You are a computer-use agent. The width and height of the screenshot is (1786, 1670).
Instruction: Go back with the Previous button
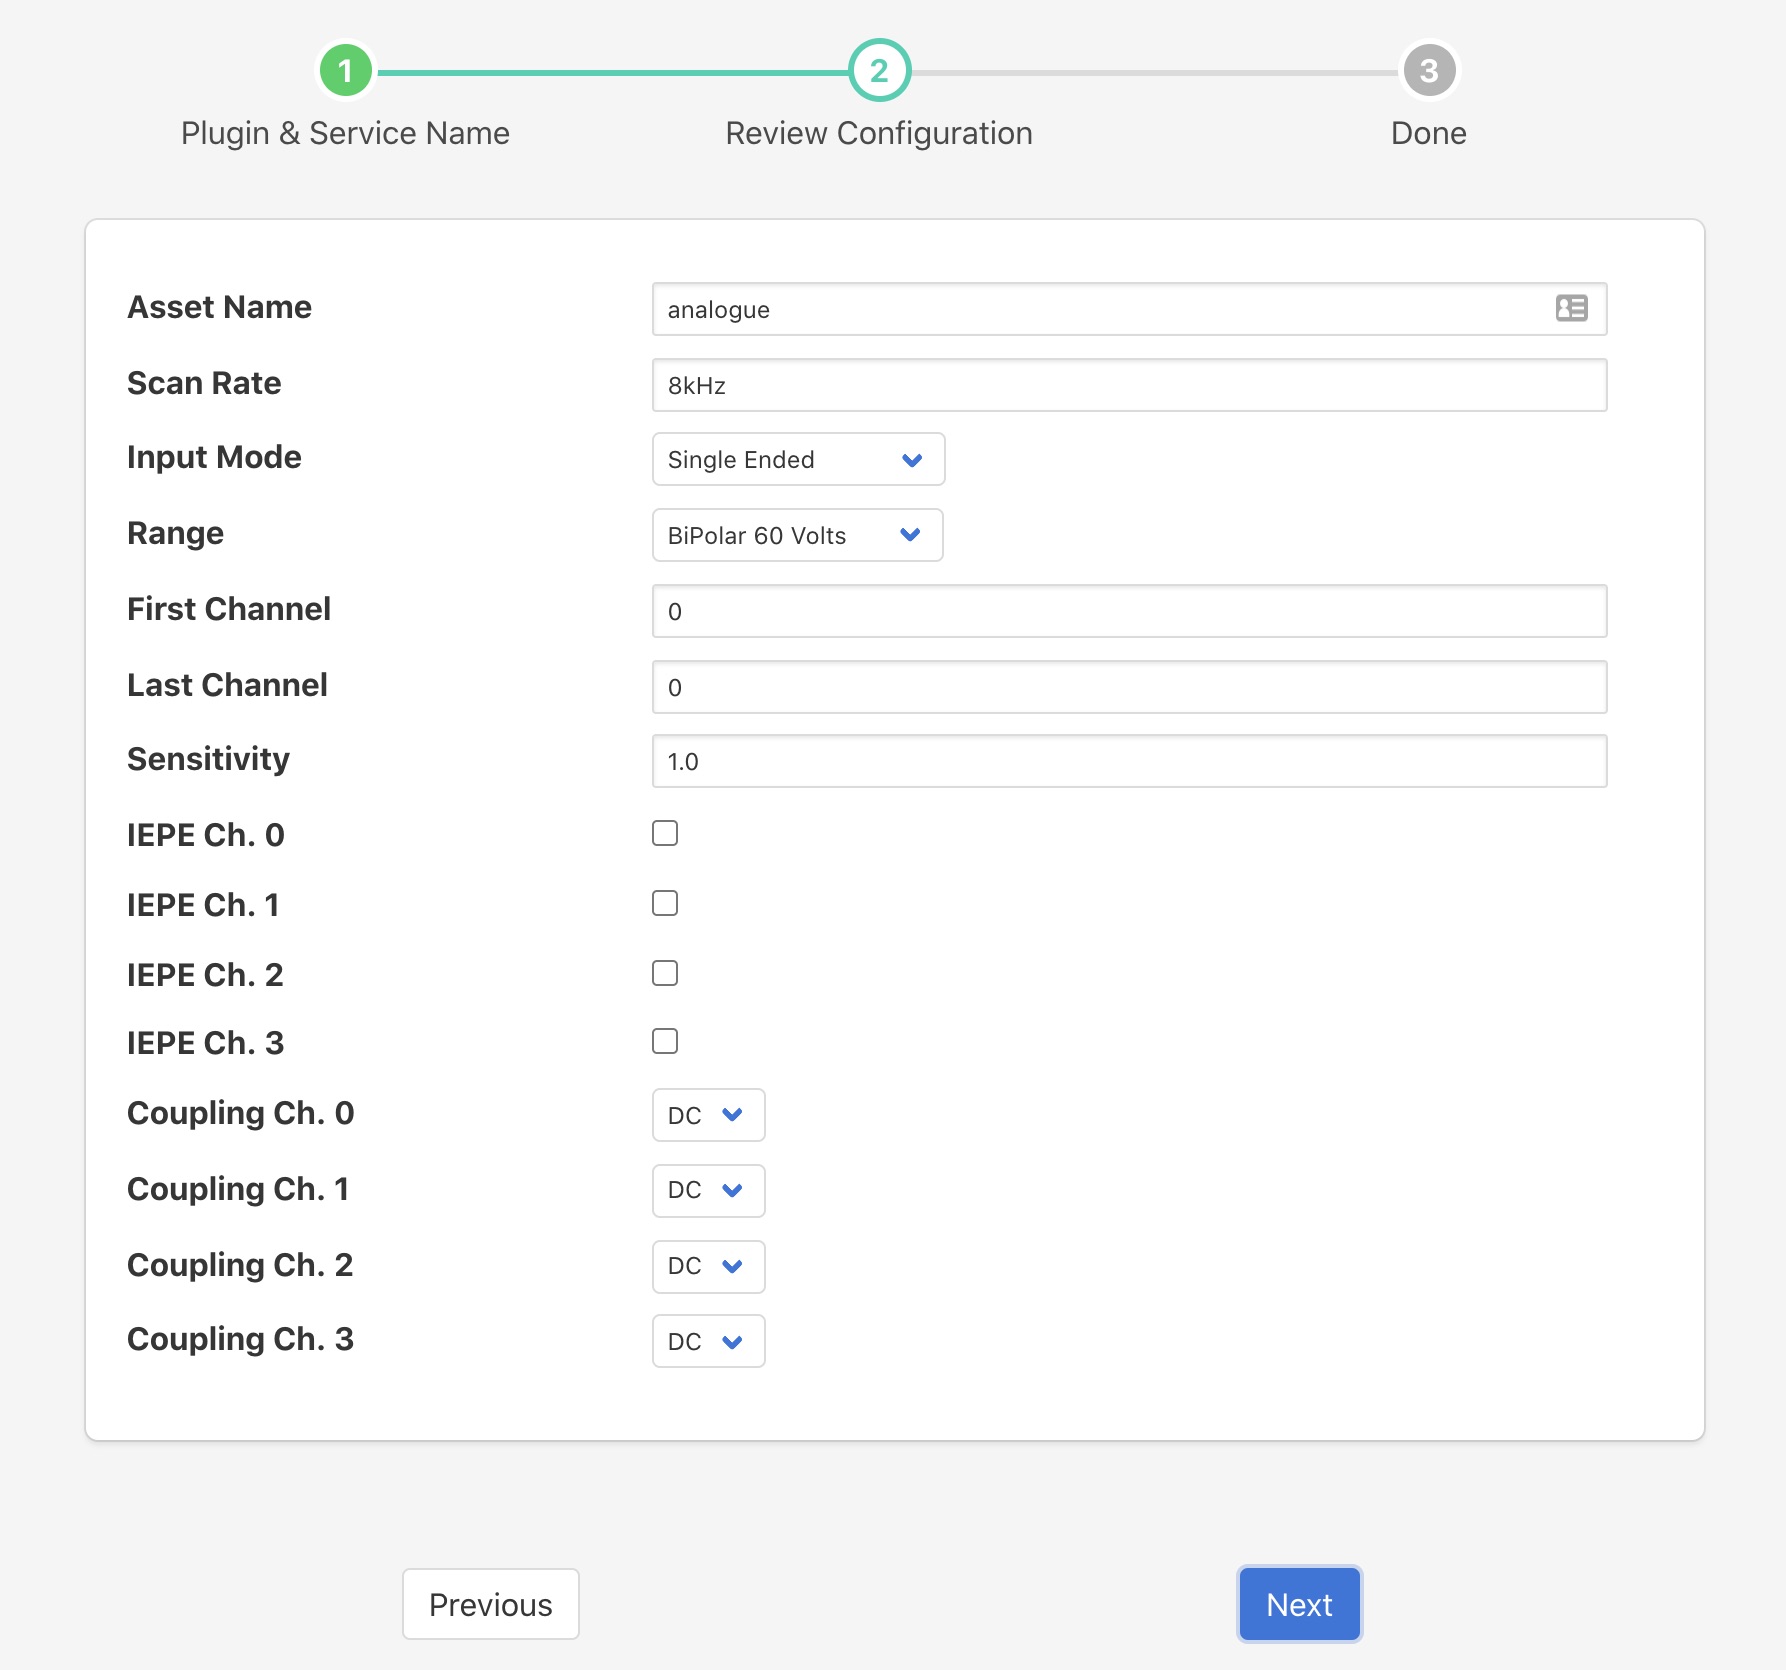point(490,1604)
